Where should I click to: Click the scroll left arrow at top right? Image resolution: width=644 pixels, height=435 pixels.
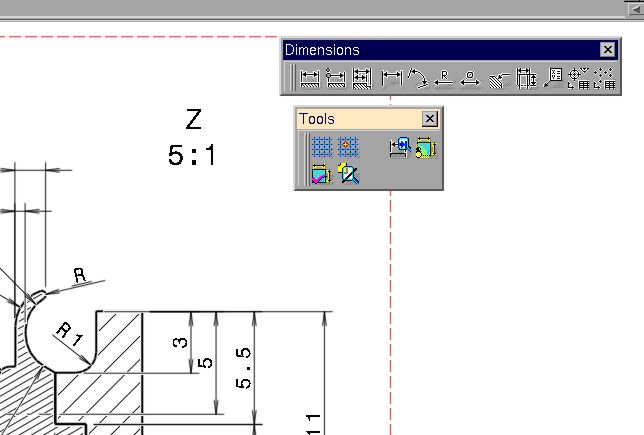[x=635, y=9]
